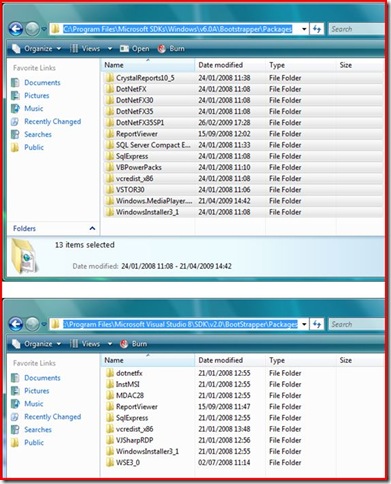Click Search box in top window
The height and width of the screenshot is (484, 391).
(x=357, y=29)
